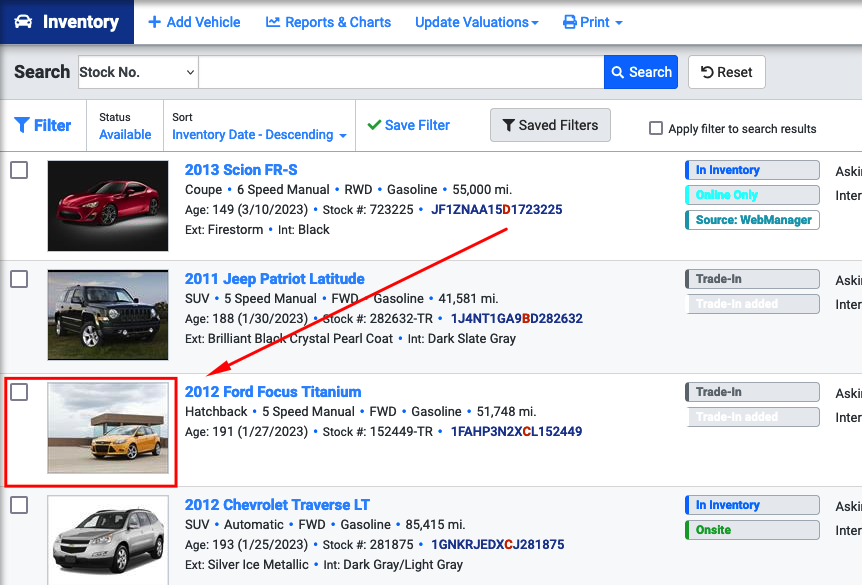Click the funnel icon in Saved Filters
Screen dimensions: 862x585
[509, 125]
